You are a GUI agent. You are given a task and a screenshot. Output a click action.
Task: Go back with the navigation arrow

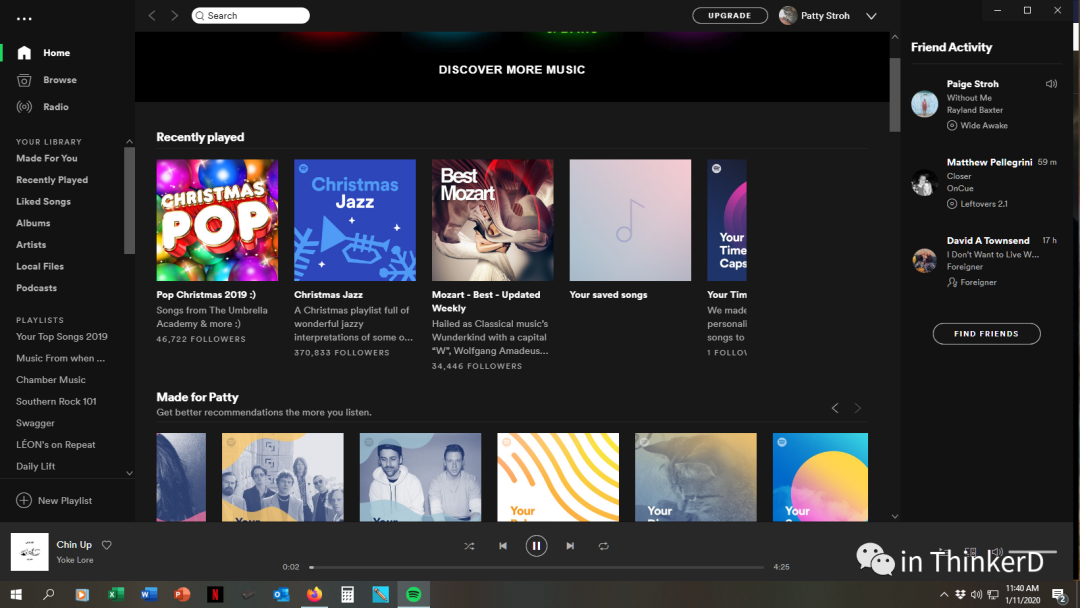152,15
